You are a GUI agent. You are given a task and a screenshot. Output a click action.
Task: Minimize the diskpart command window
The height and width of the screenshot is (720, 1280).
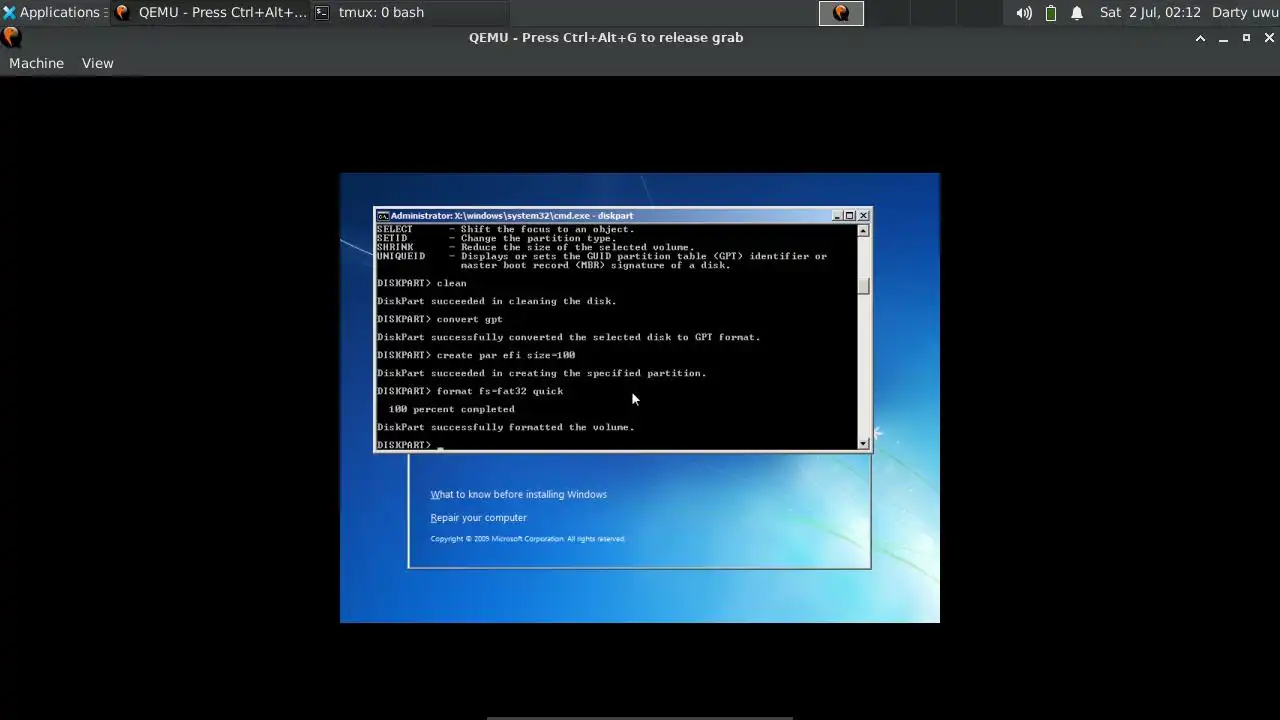pos(836,216)
